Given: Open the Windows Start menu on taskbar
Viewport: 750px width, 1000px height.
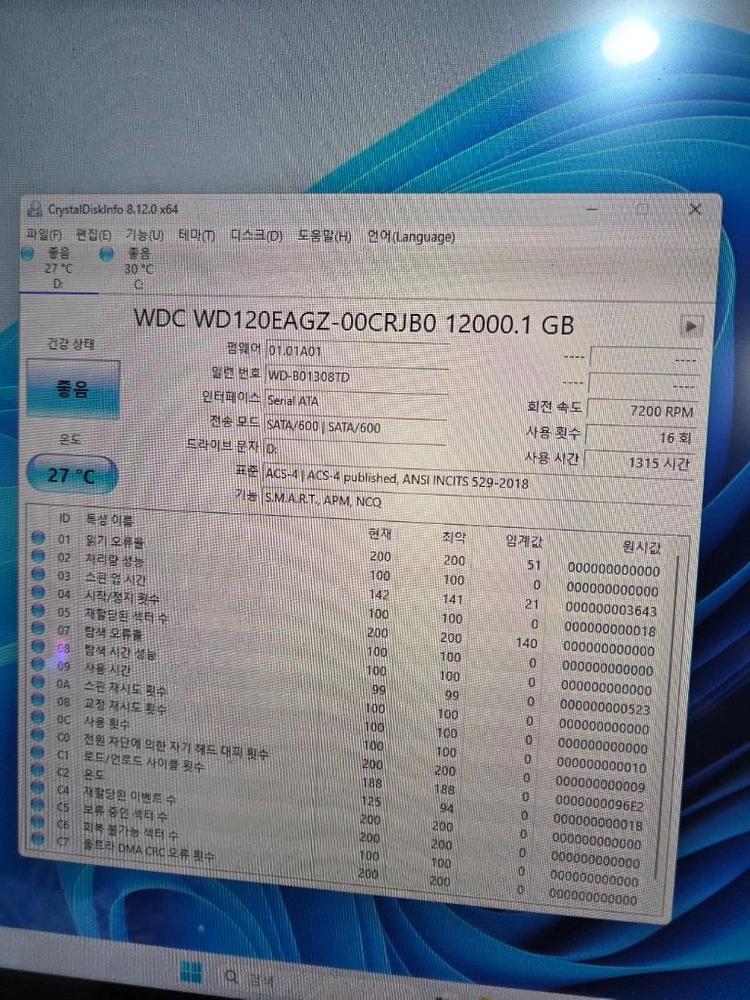Looking at the screenshot, I should tap(191, 973).
